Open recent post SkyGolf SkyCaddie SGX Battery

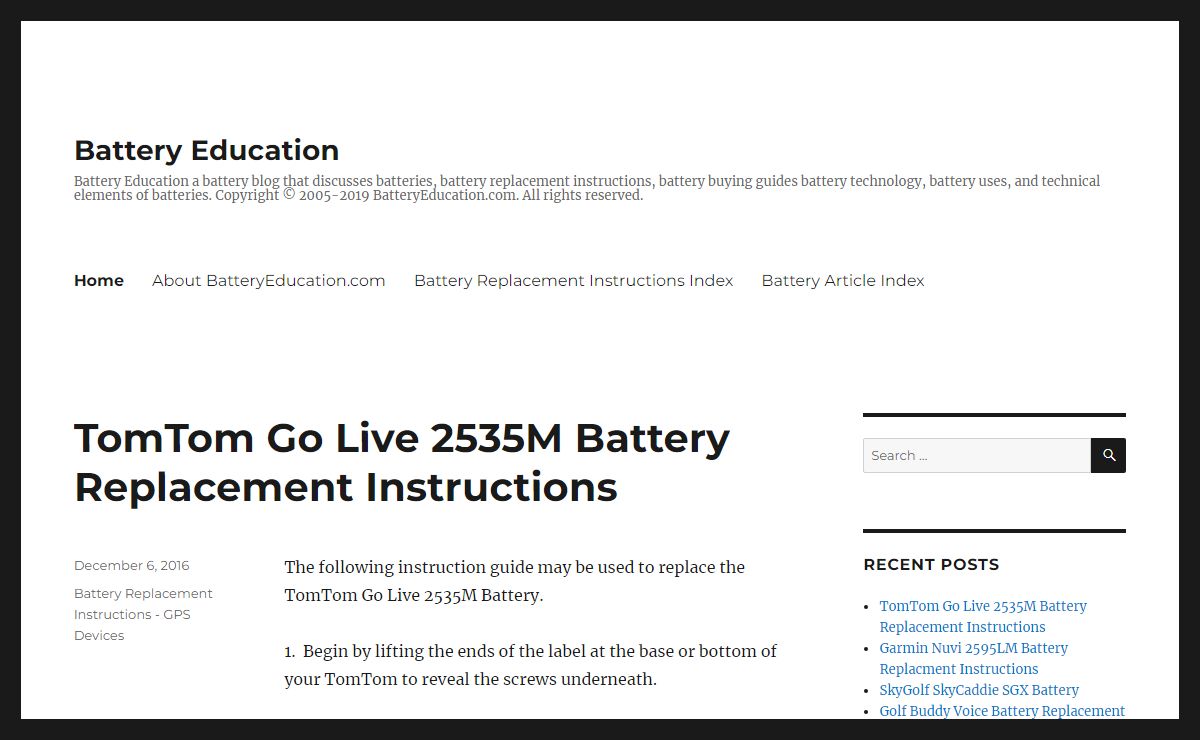(979, 690)
